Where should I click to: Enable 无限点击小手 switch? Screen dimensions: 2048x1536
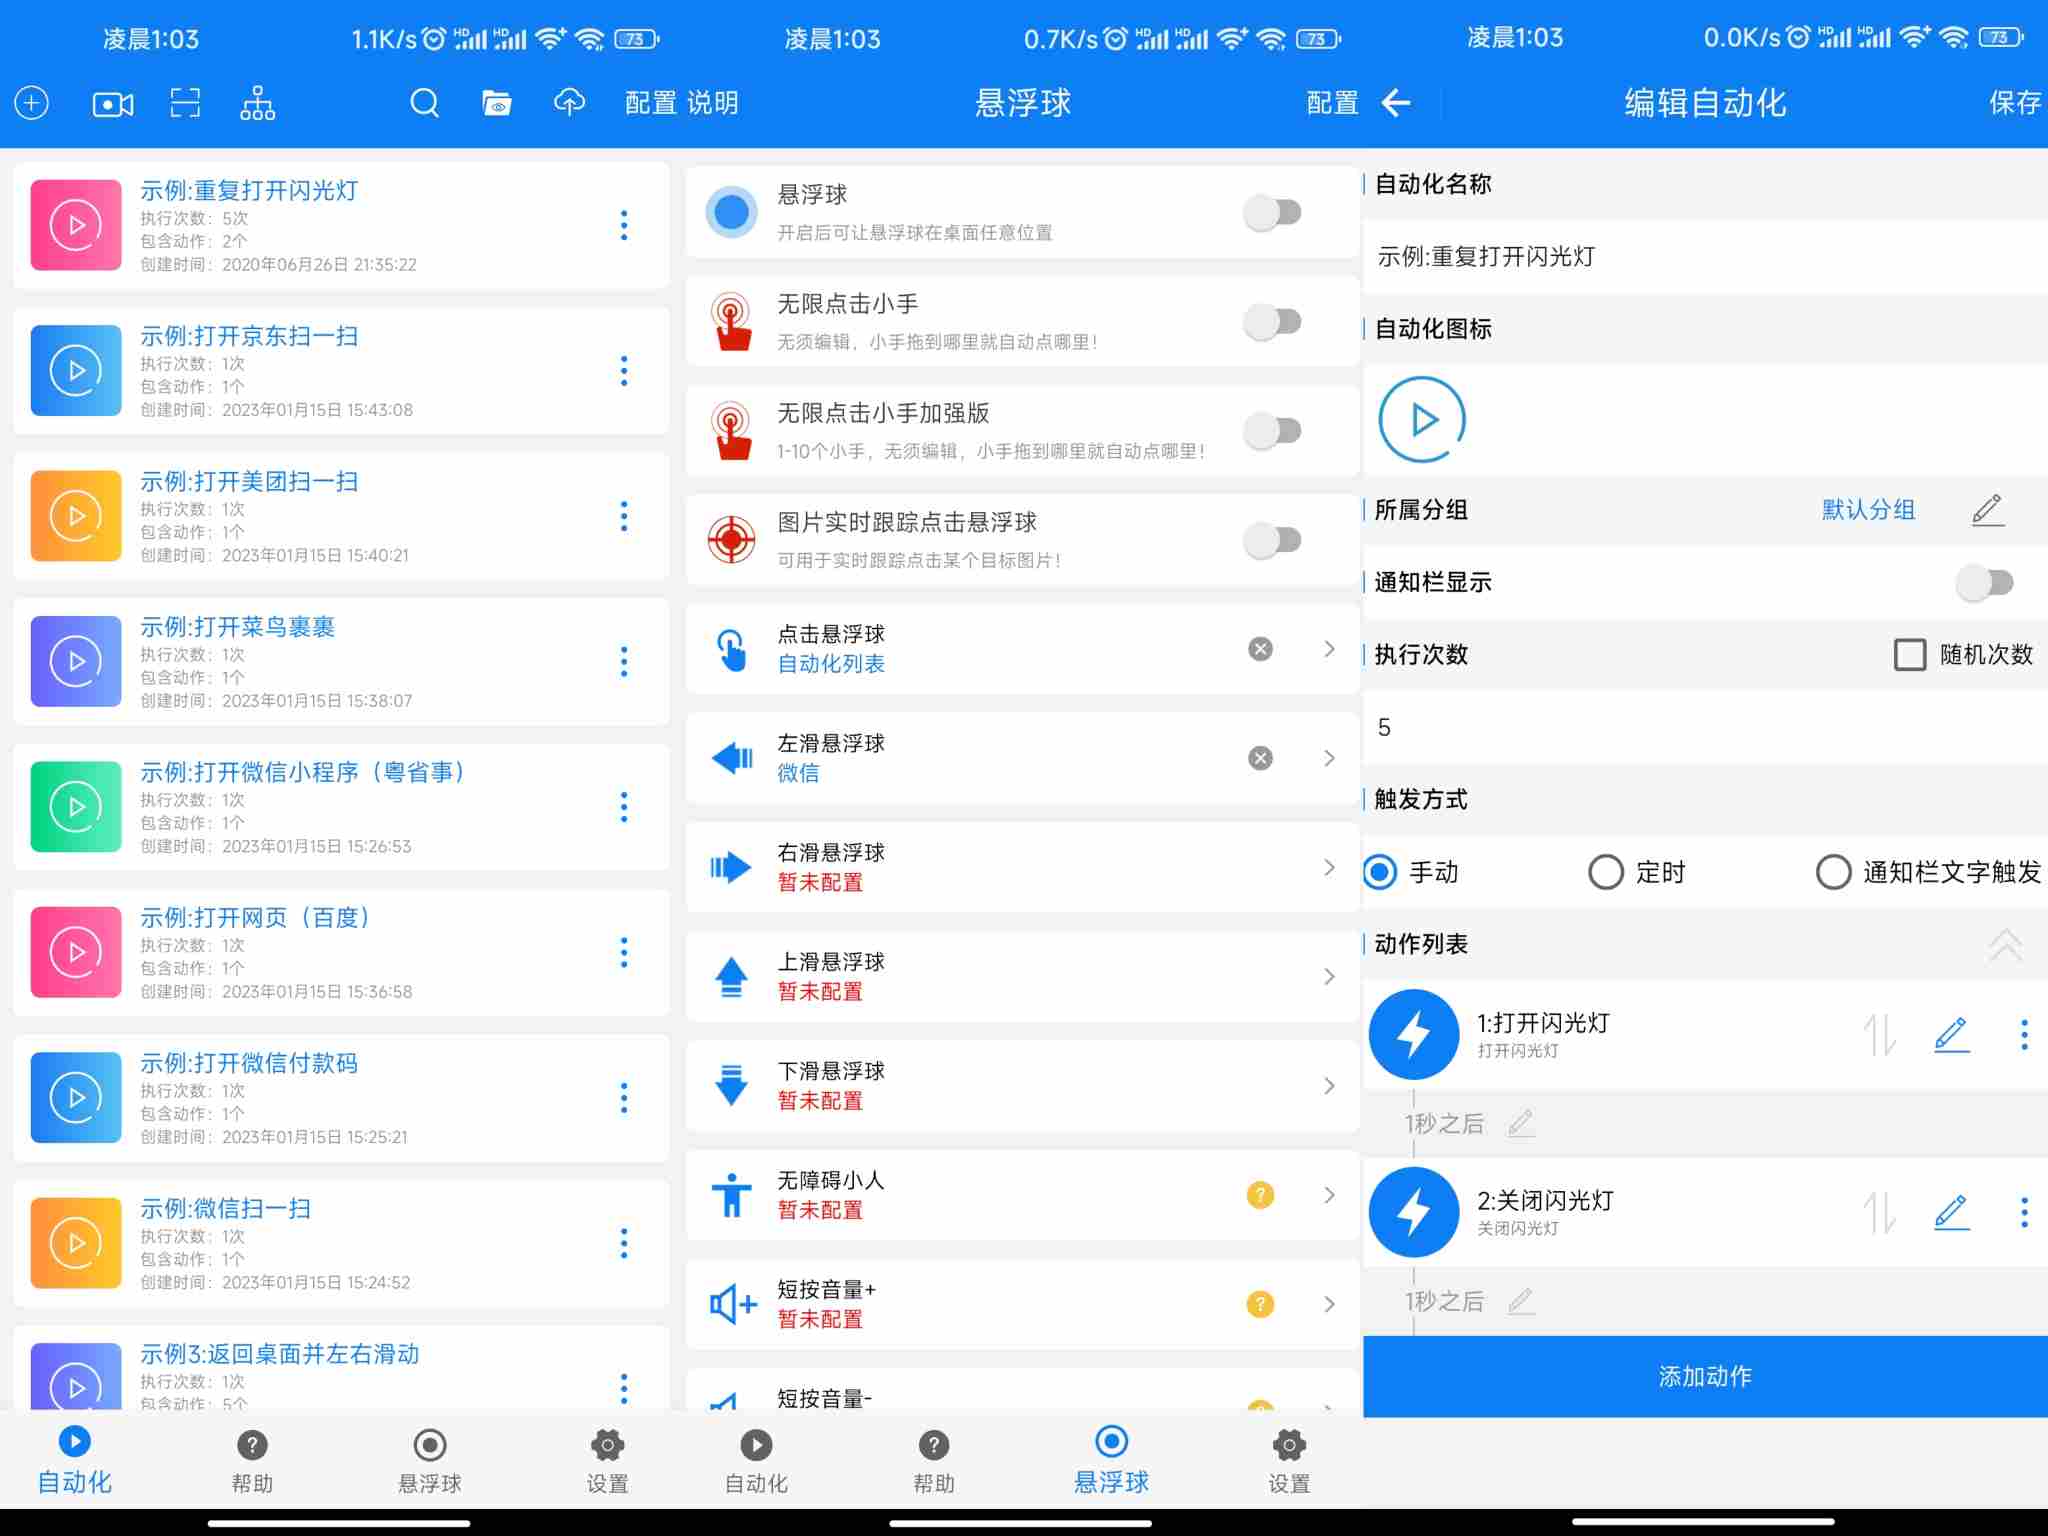tap(1273, 321)
